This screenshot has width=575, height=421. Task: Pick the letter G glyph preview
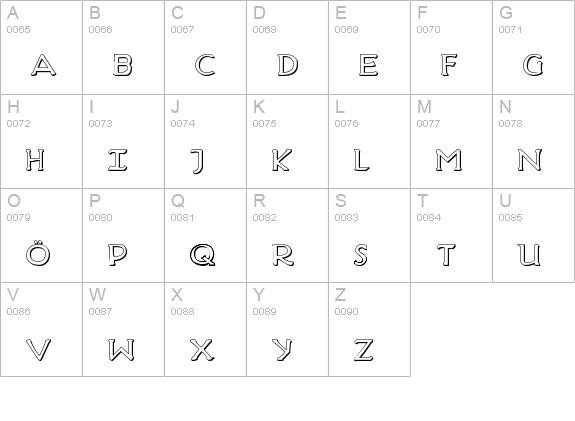point(533,65)
